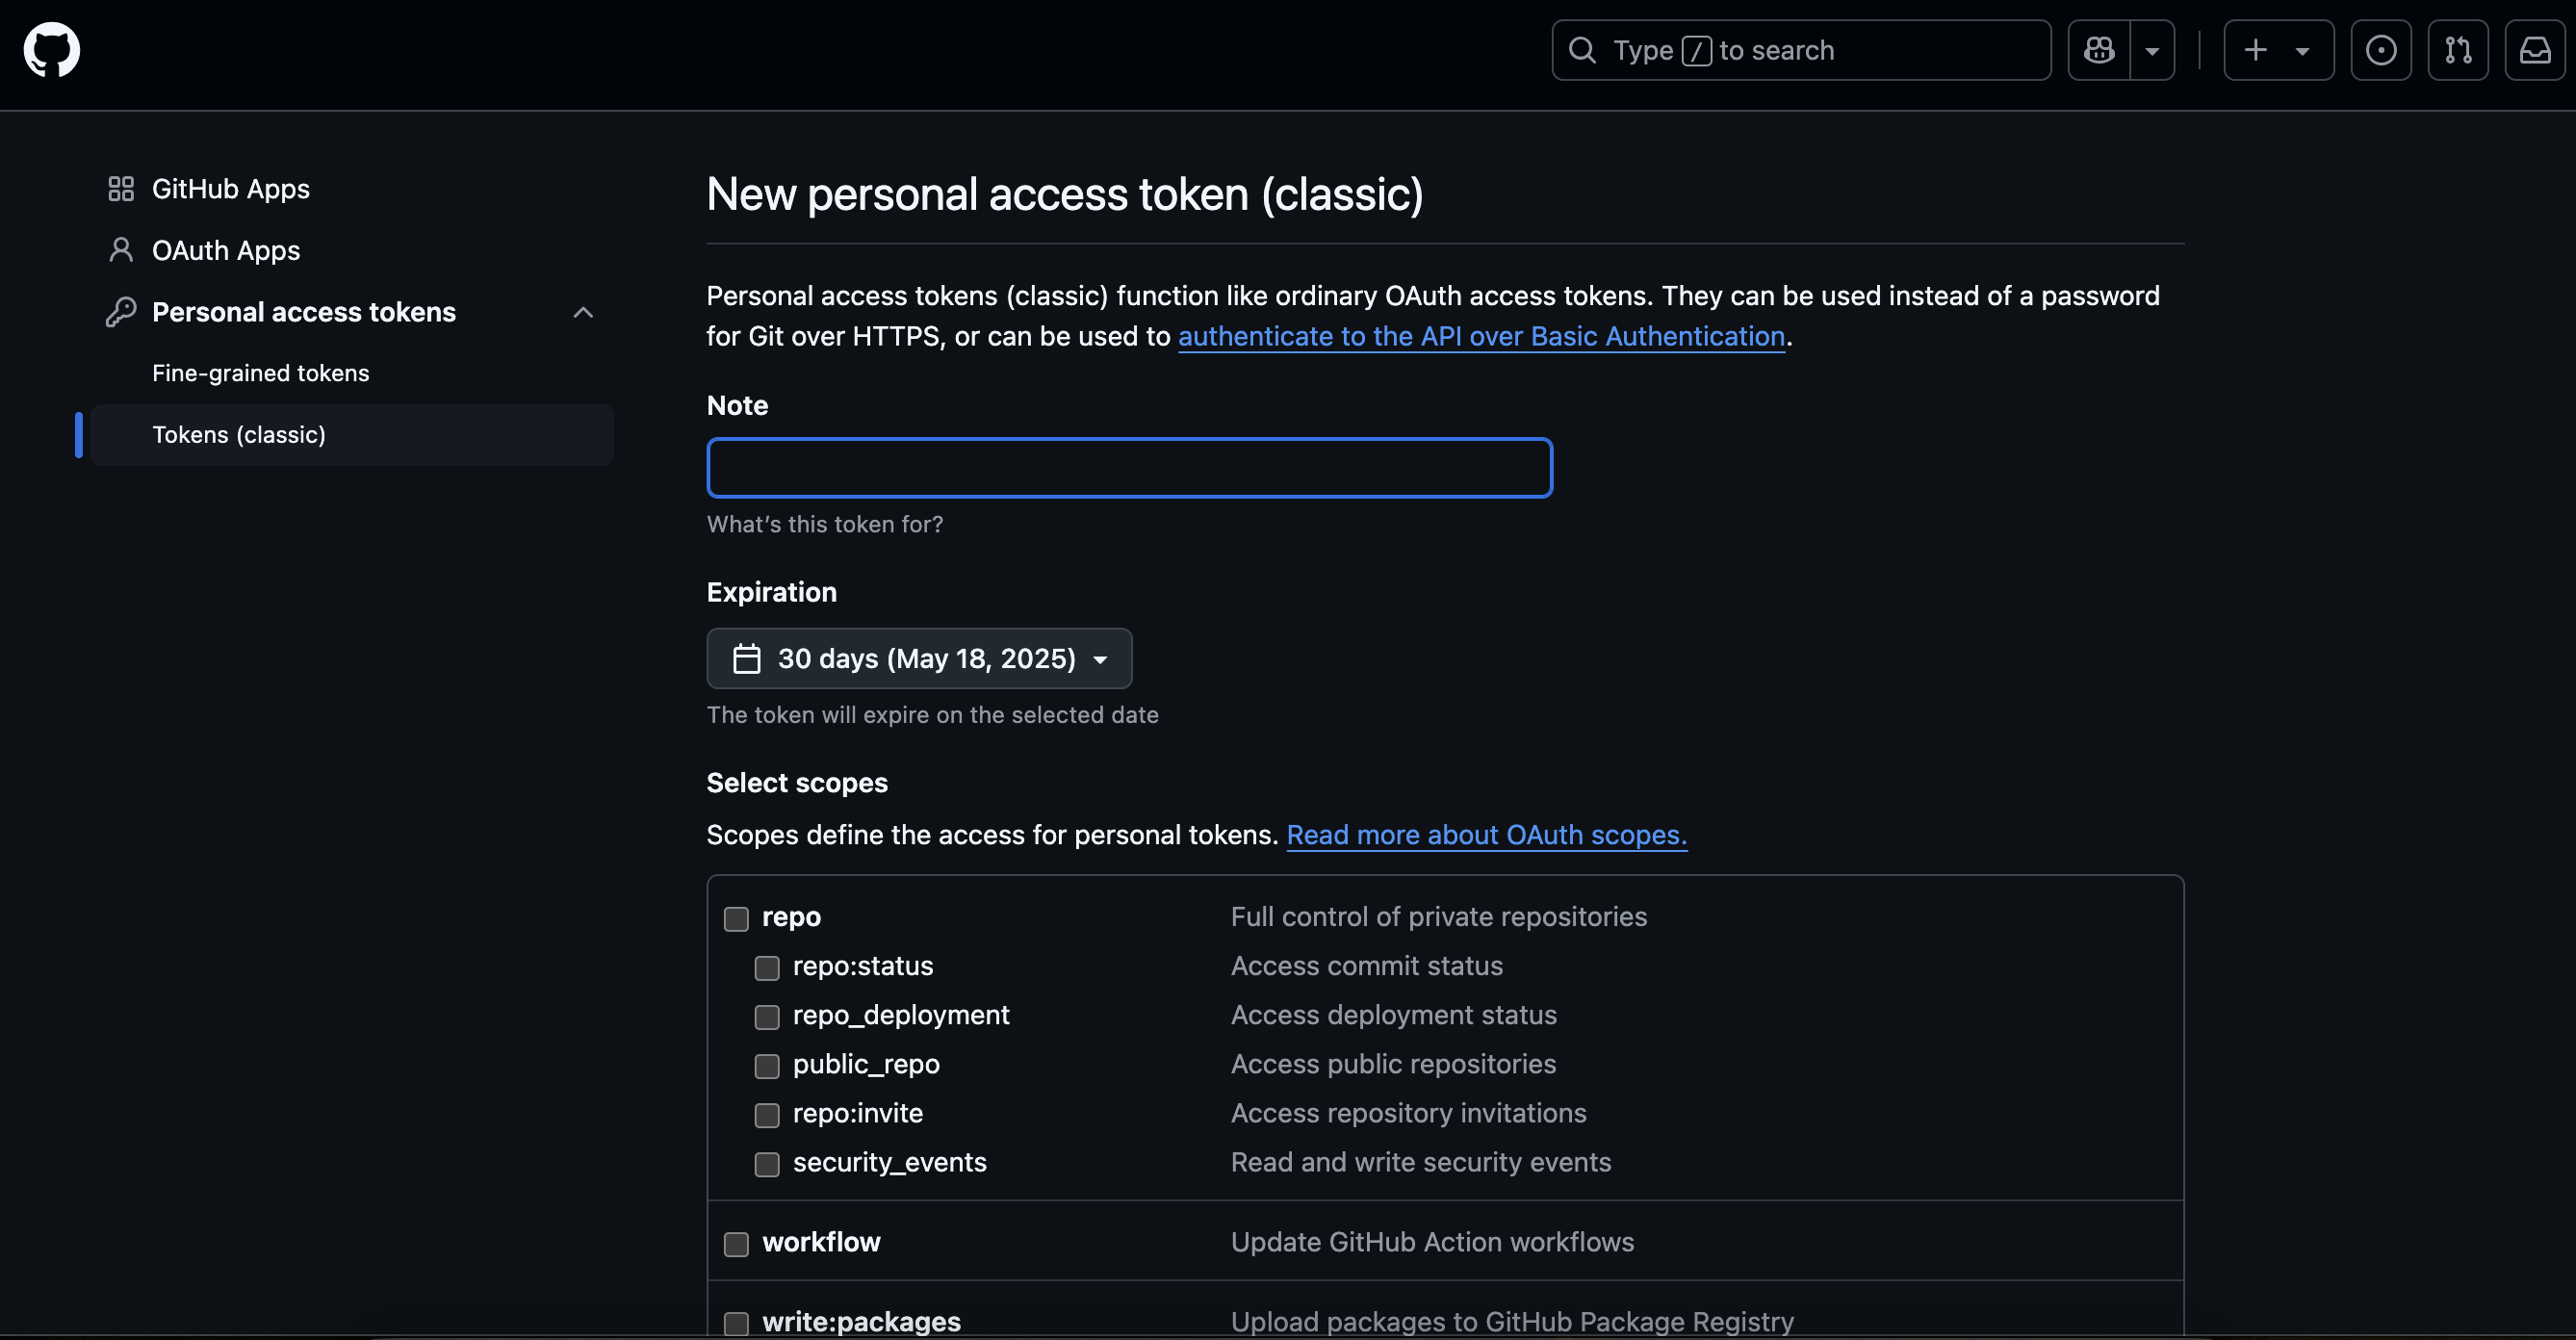The width and height of the screenshot is (2576, 1340).
Task: Open the GitHub homepage logo
Action: pyautogui.click(x=52, y=50)
